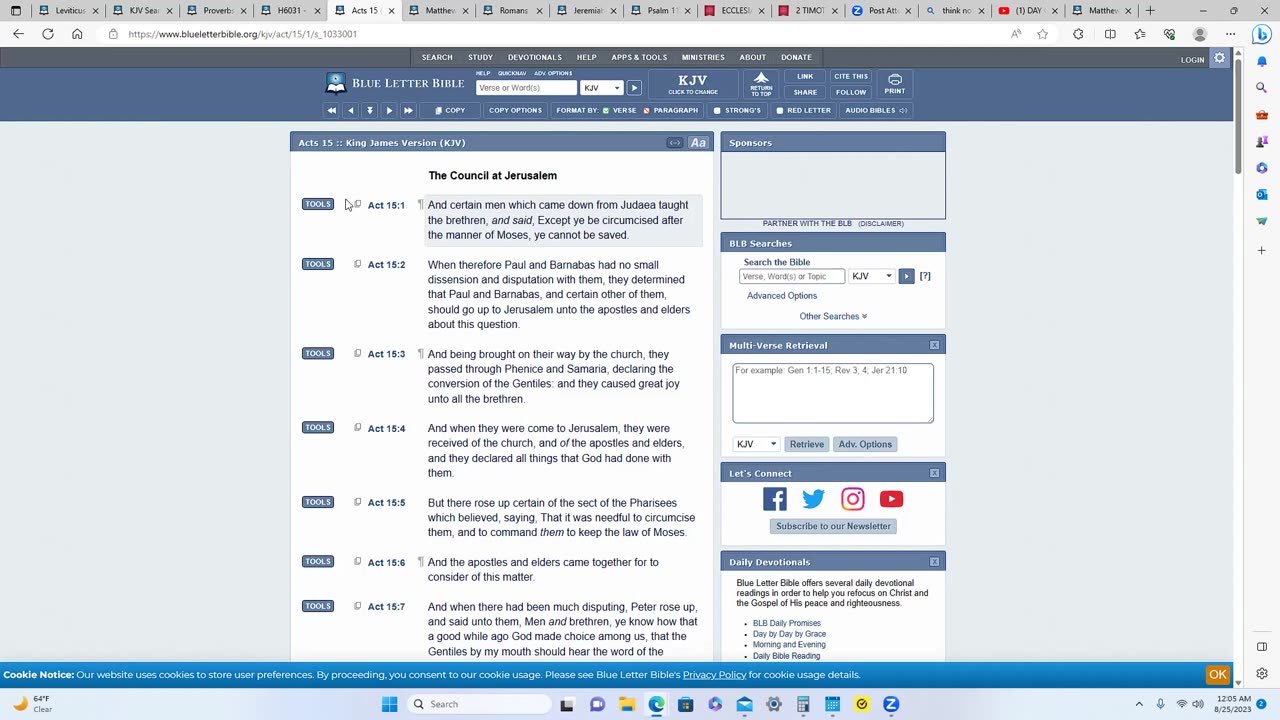This screenshot has height=720, width=1280.
Task: Collapse the Daily Devotionals panel
Action: (x=934, y=562)
